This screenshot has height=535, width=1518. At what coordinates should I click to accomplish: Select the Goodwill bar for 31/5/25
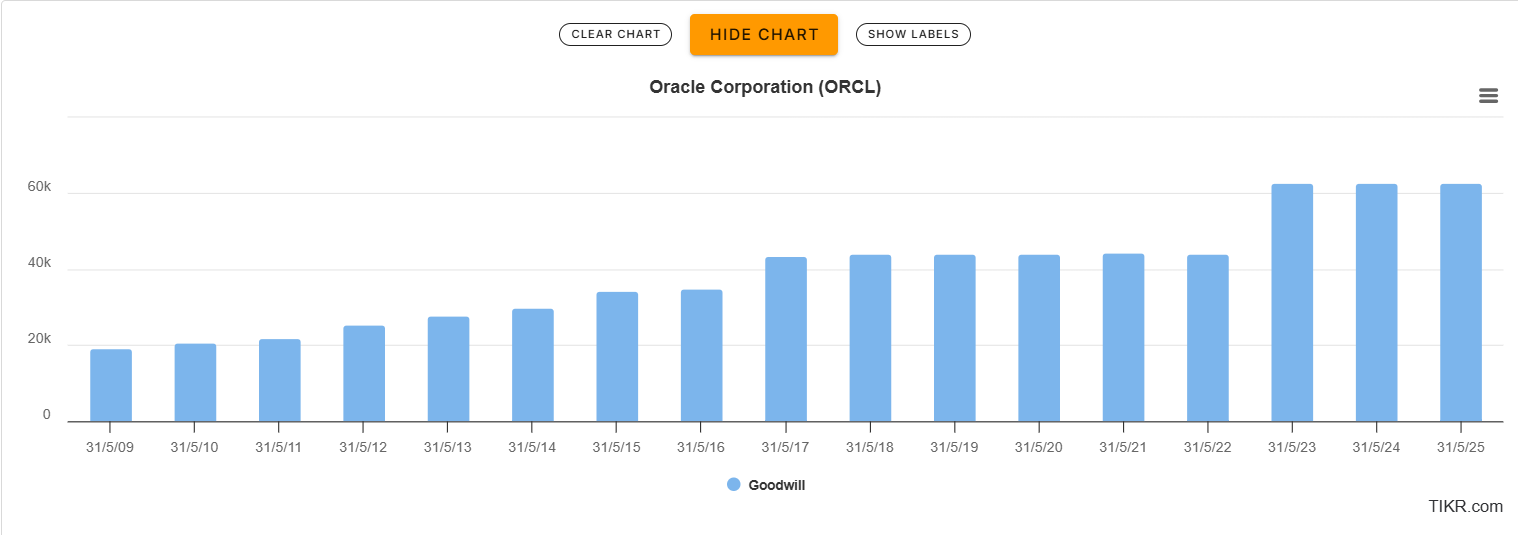1461,303
